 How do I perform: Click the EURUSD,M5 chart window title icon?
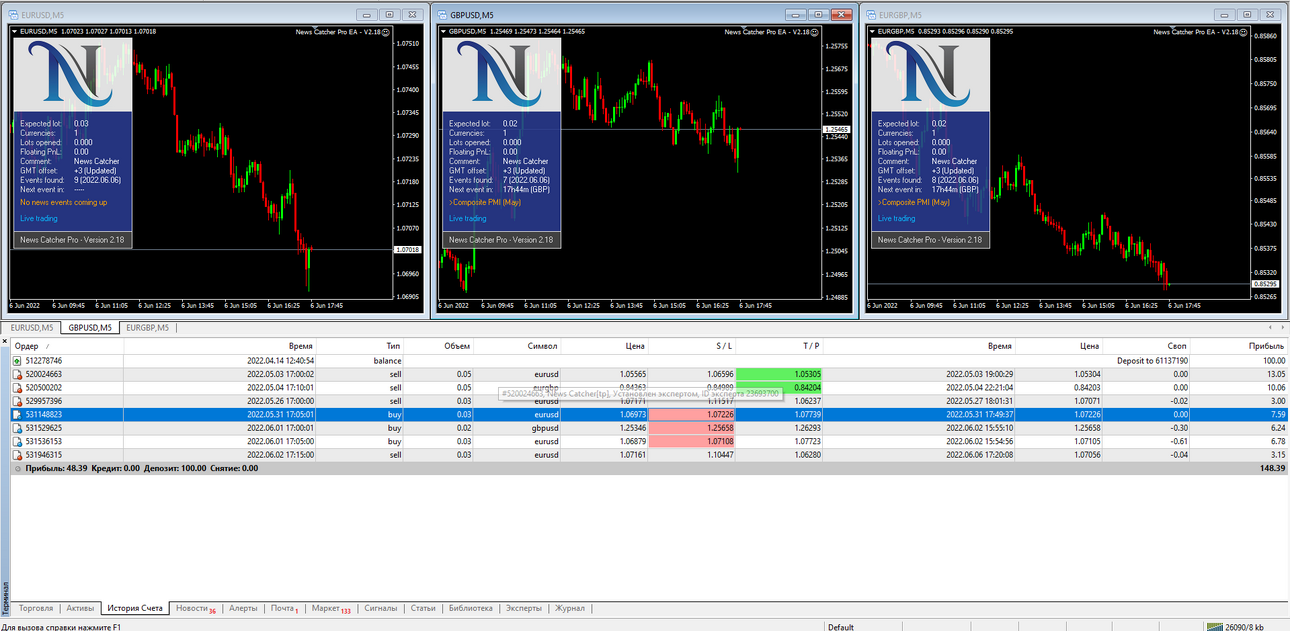coord(13,15)
